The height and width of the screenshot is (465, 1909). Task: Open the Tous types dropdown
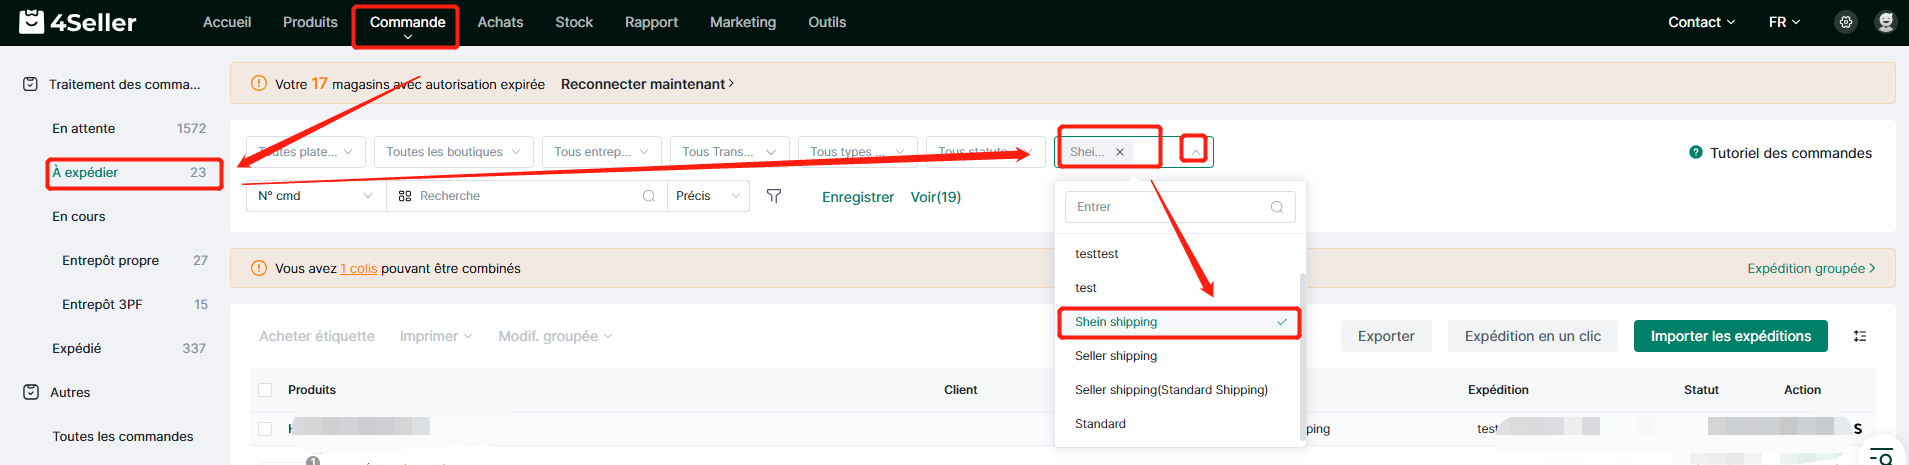coord(858,152)
